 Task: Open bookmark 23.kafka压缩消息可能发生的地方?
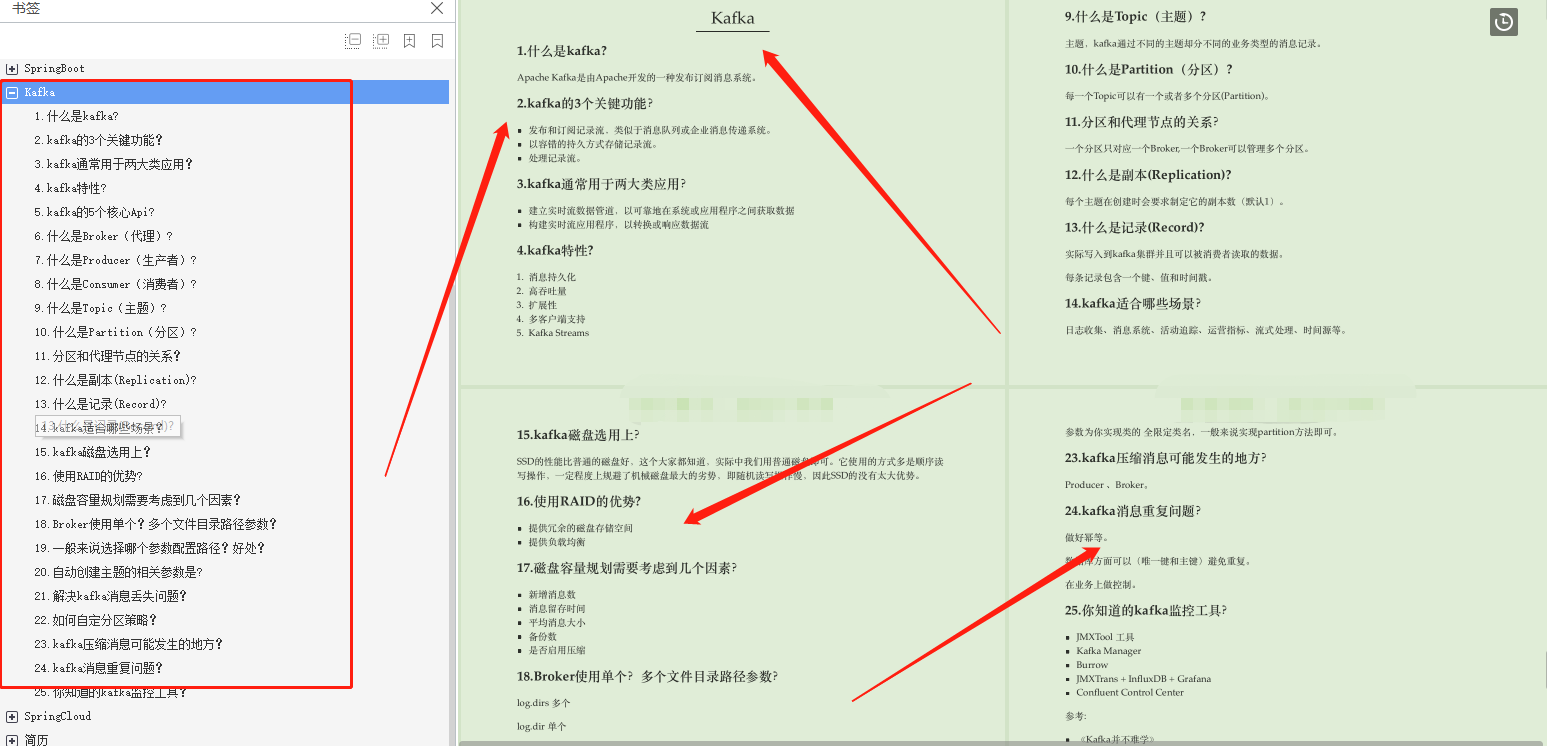point(128,644)
